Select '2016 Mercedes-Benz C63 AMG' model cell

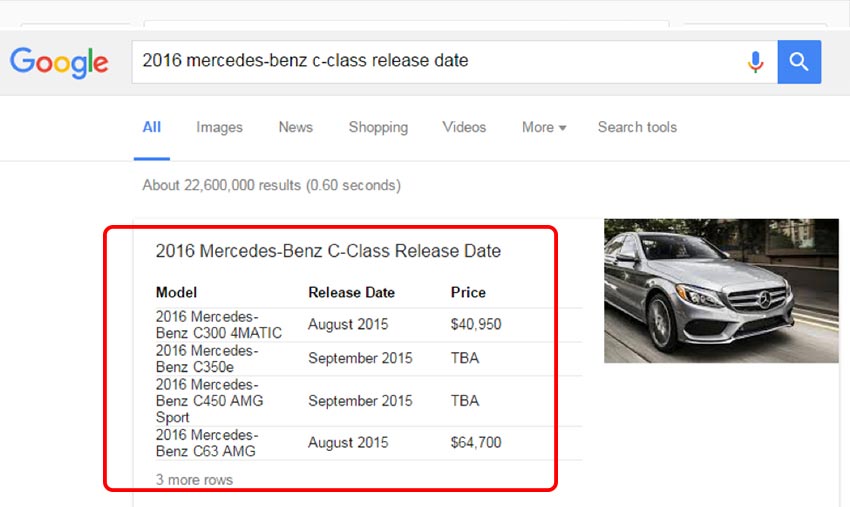(x=207, y=442)
